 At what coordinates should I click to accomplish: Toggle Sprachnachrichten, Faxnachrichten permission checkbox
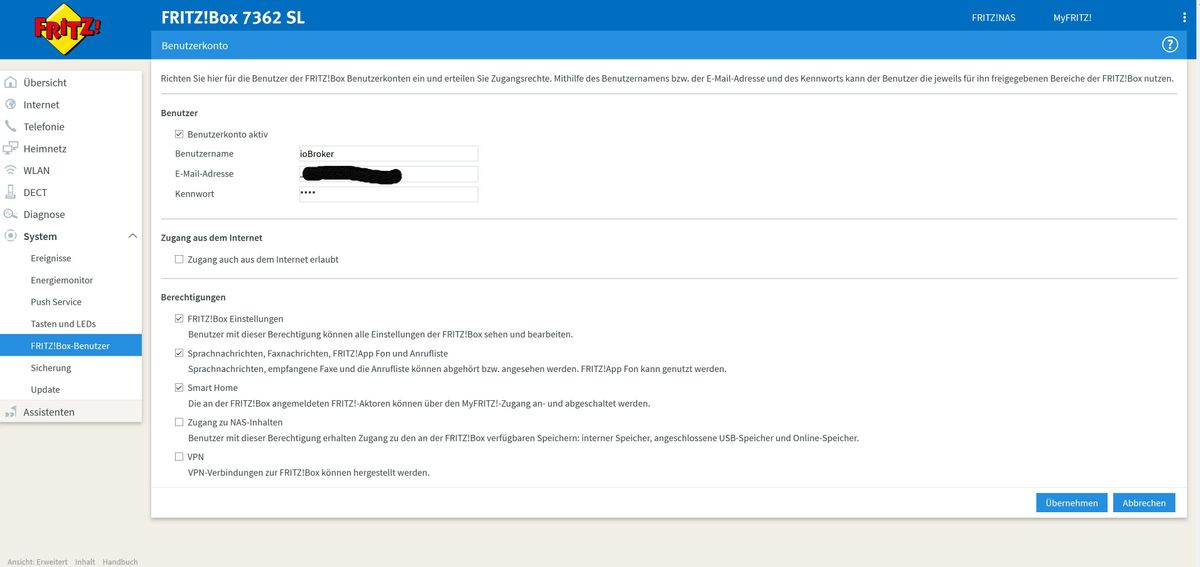[179, 354]
